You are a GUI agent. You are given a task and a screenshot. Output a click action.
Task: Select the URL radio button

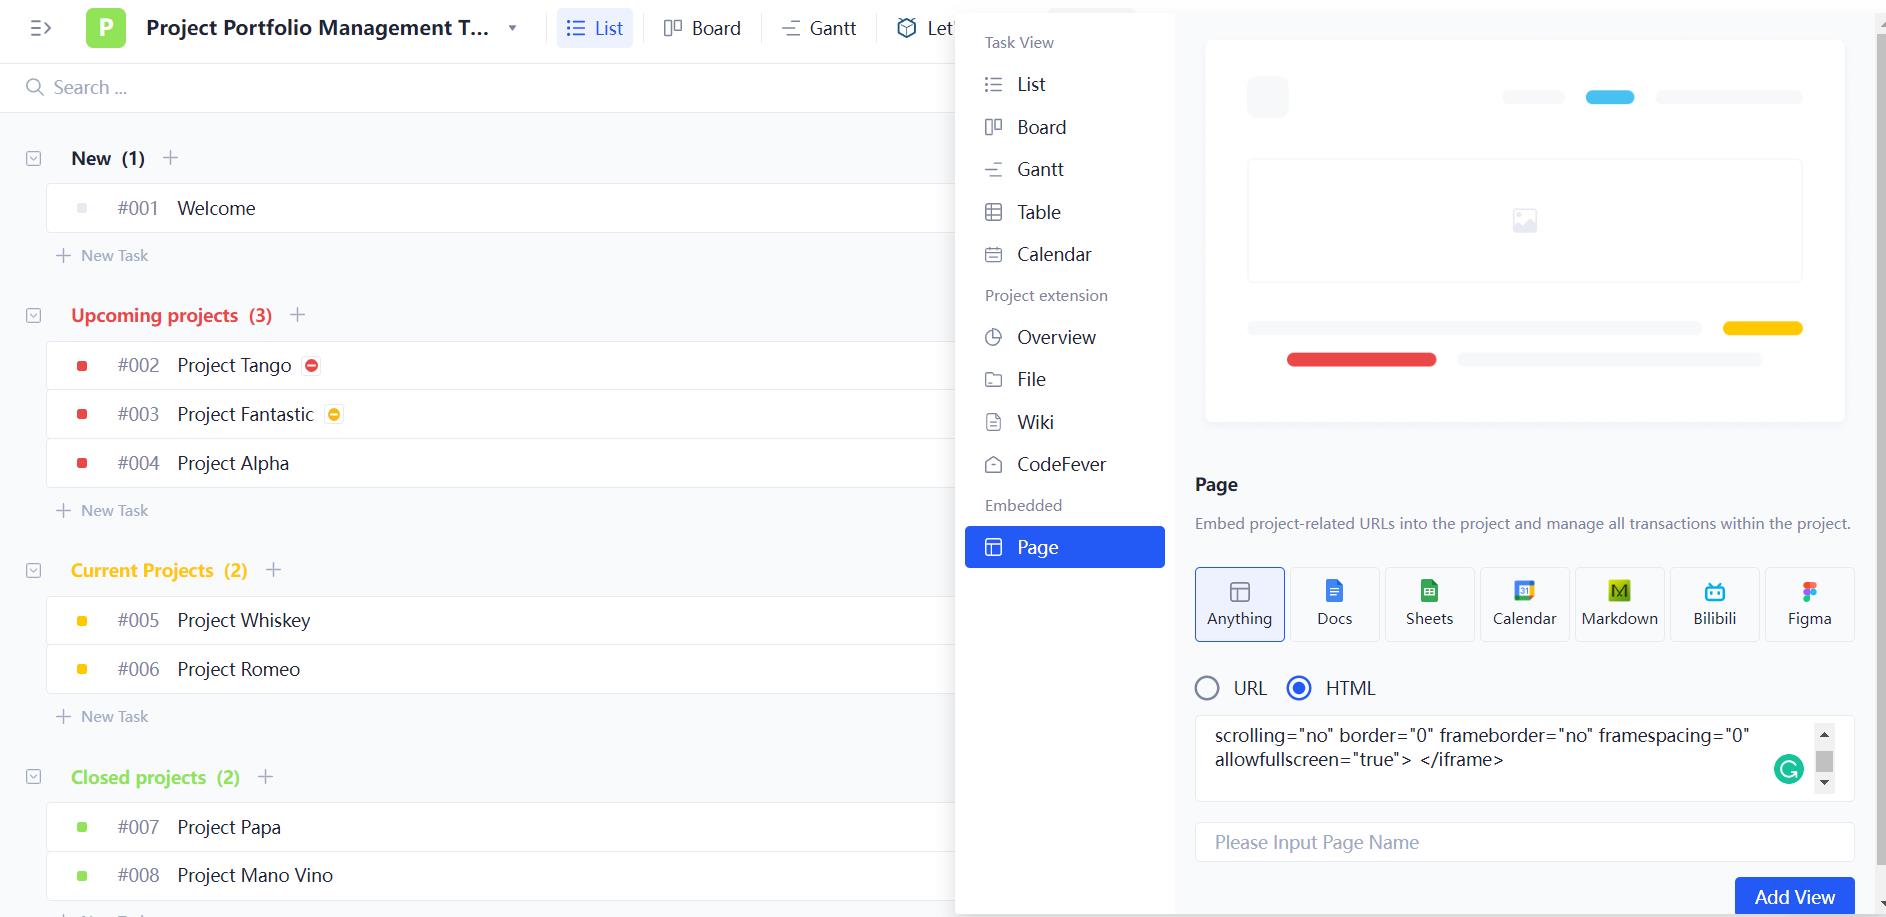point(1208,688)
